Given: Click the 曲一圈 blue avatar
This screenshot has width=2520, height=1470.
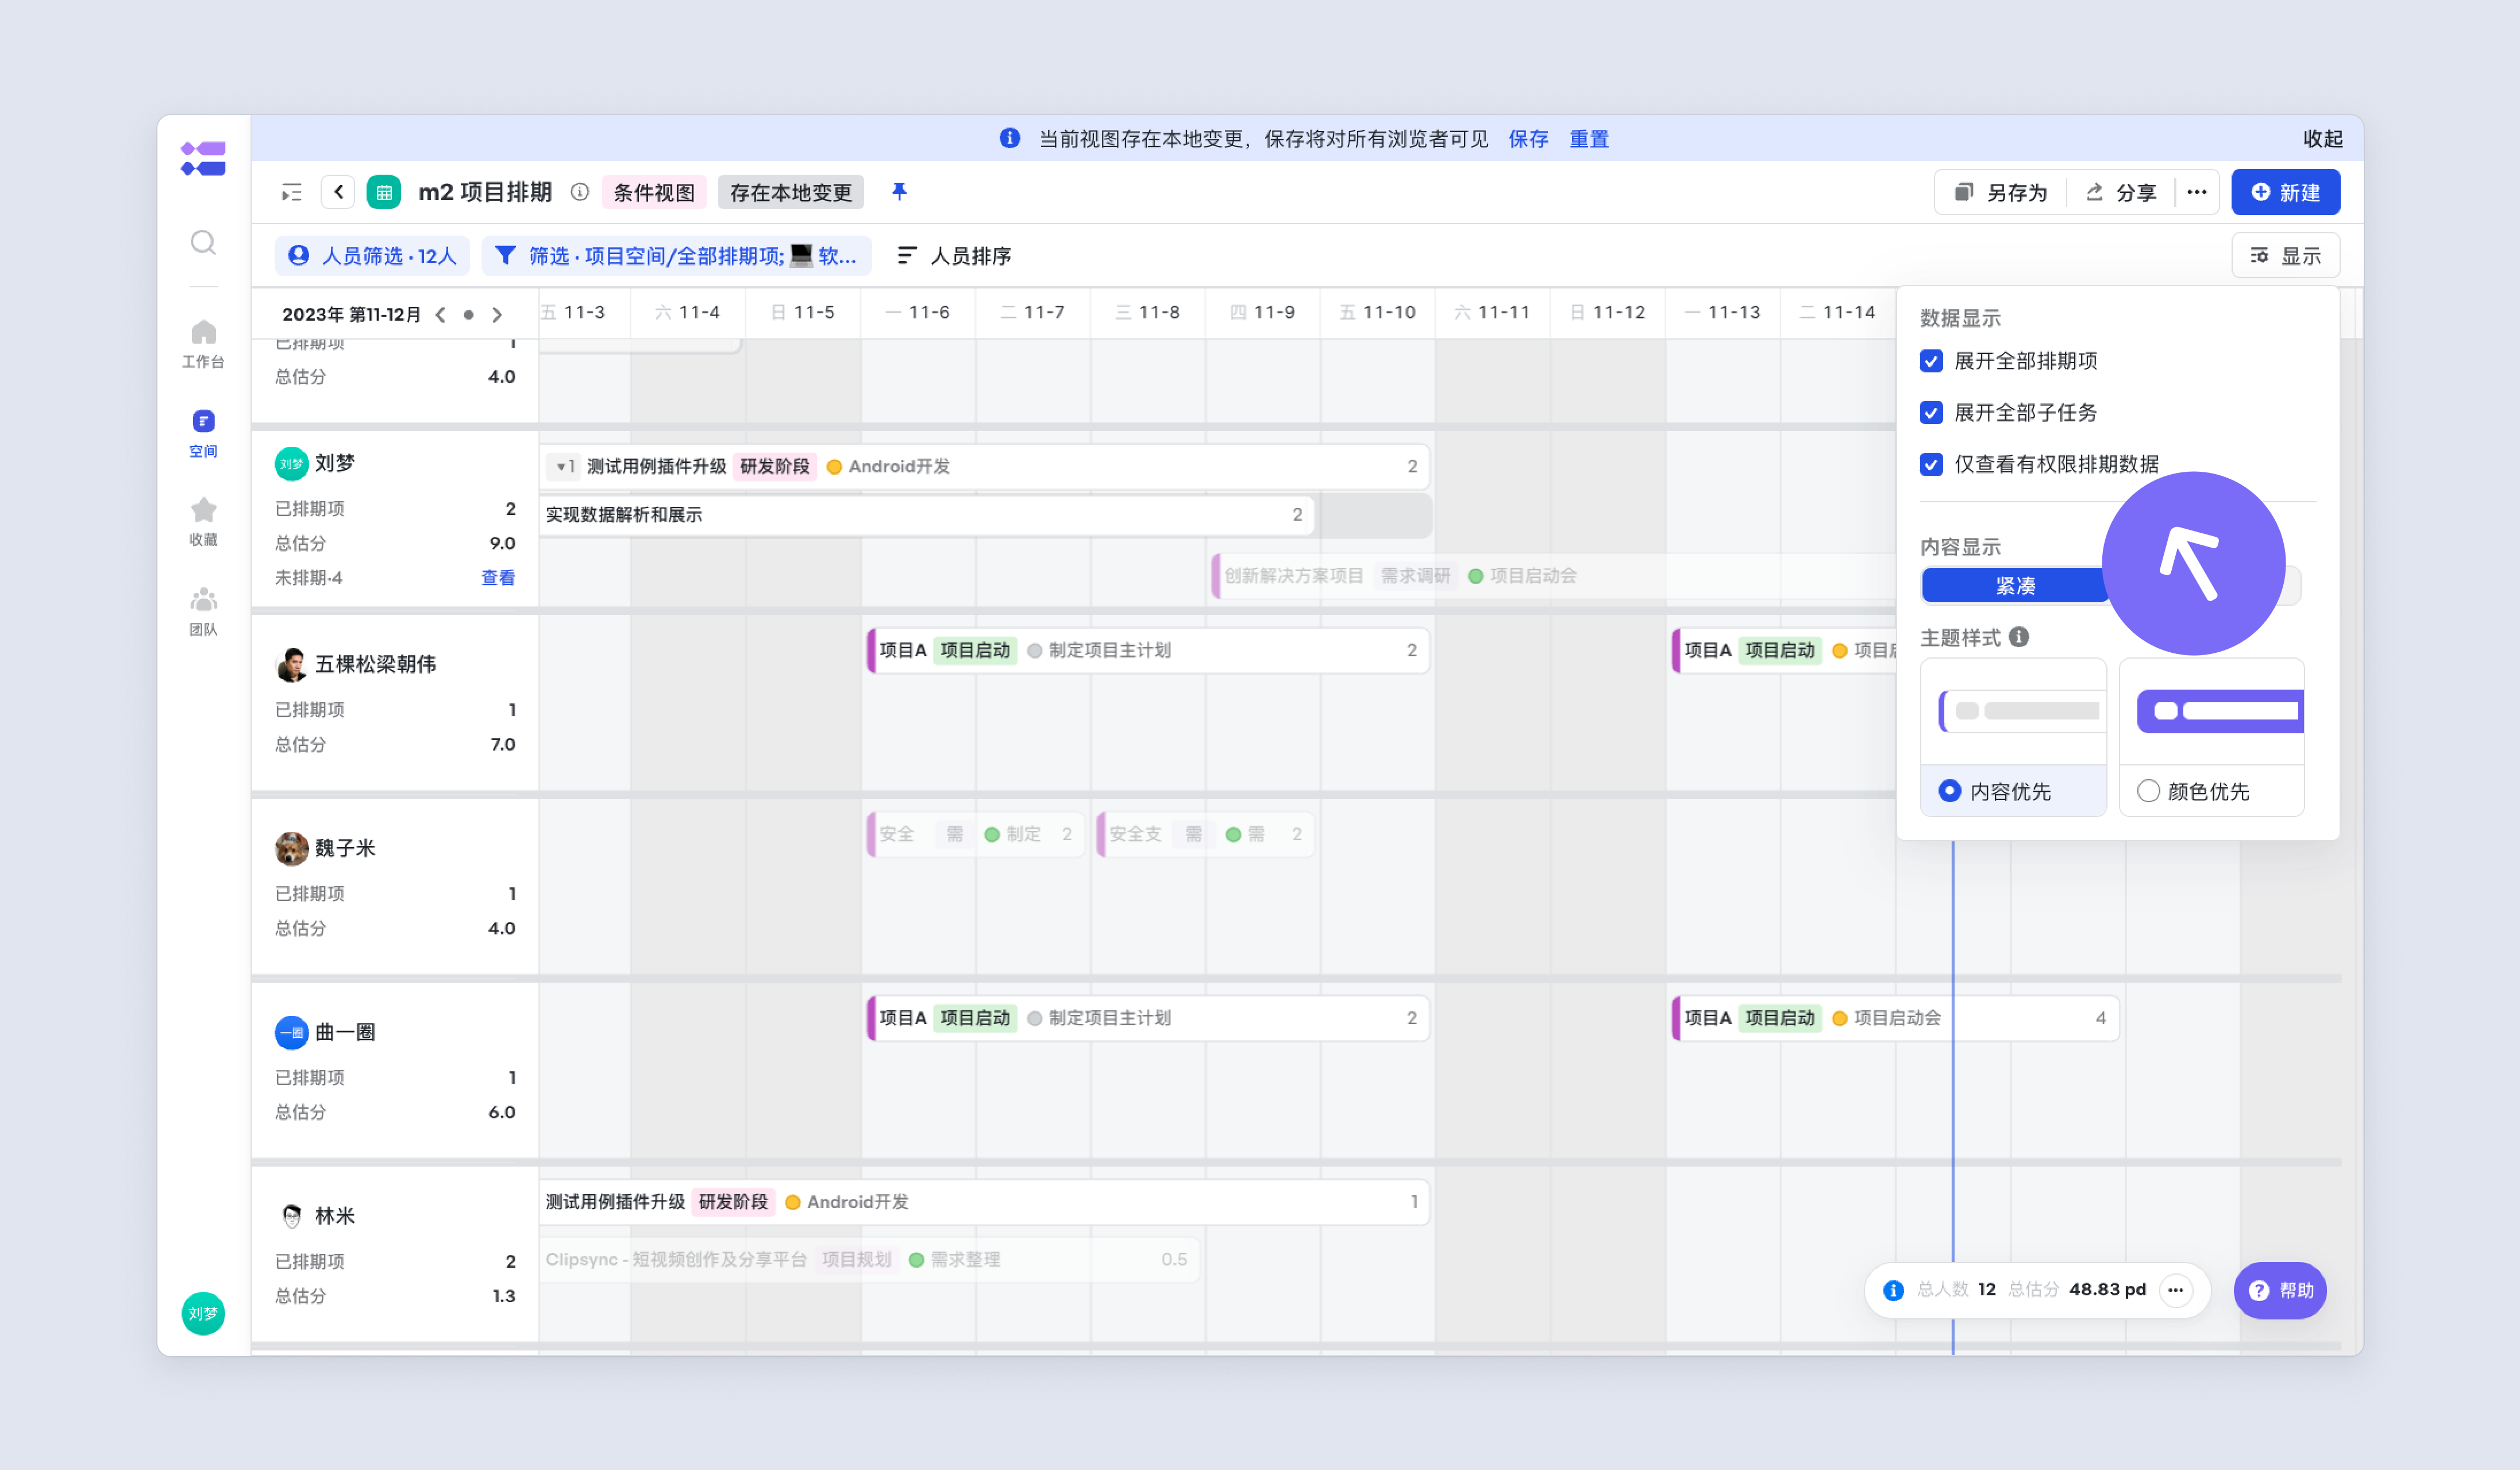Looking at the screenshot, I should [291, 1032].
